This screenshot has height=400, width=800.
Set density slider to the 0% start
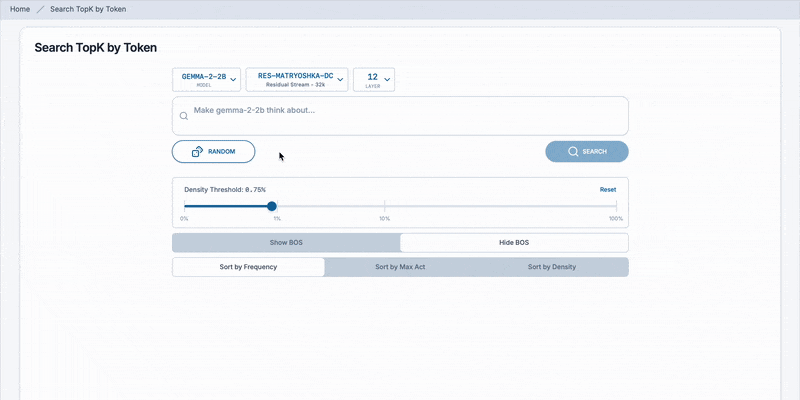(185, 206)
